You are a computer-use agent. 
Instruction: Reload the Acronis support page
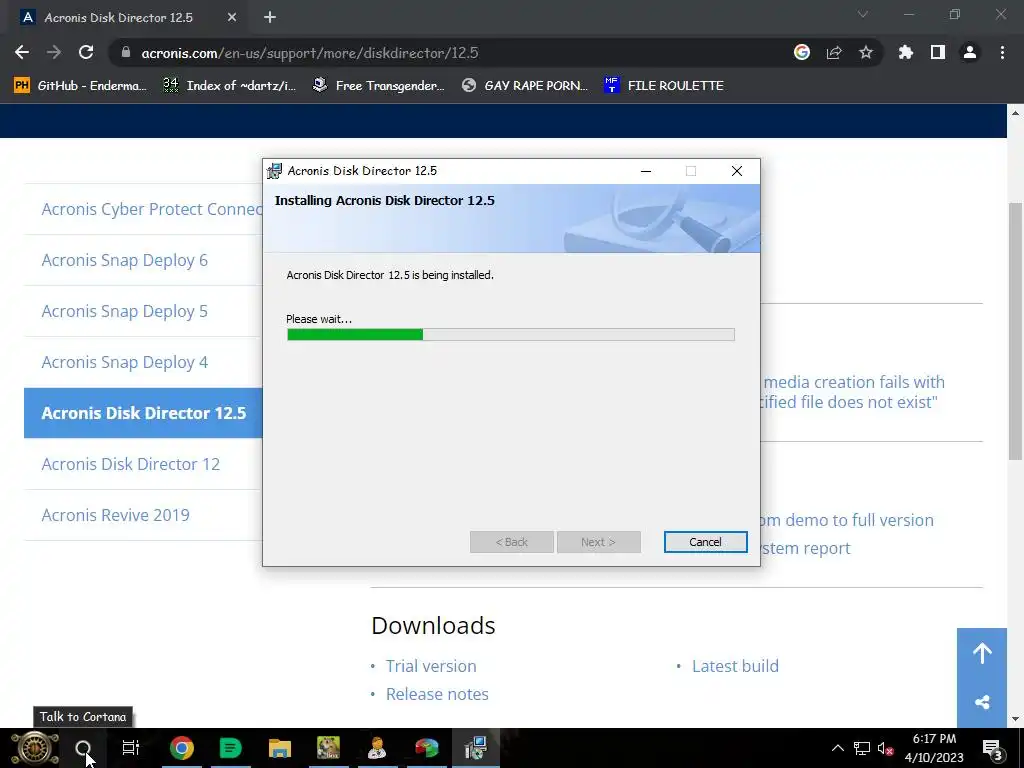86,53
